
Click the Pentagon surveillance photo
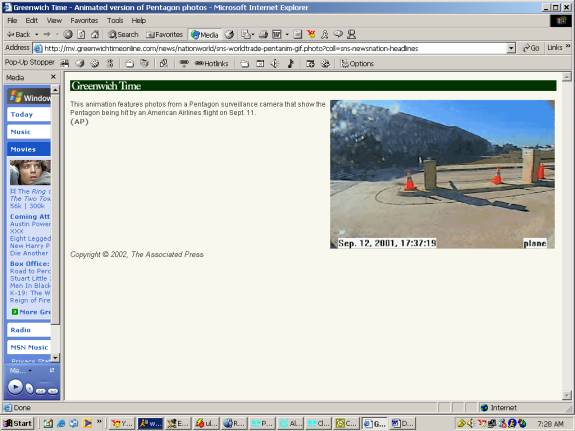[442, 174]
